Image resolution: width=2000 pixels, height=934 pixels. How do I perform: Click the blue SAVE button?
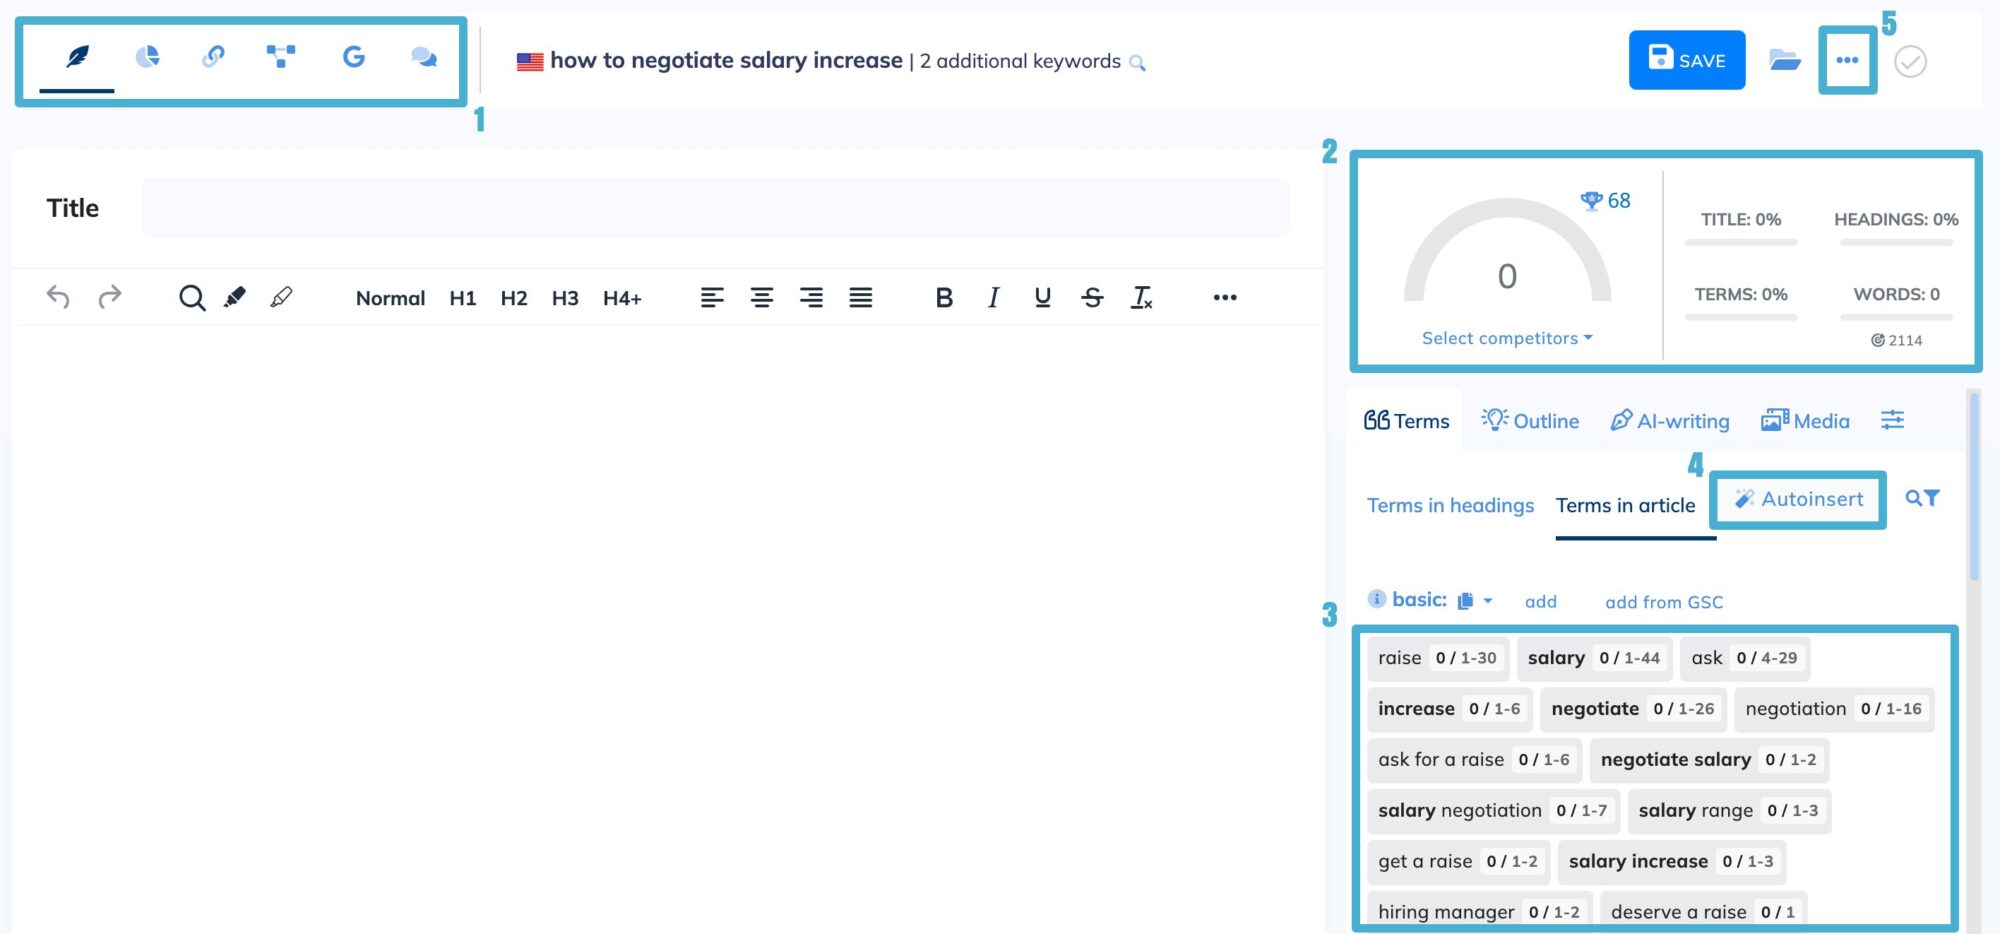click(1686, 61)
